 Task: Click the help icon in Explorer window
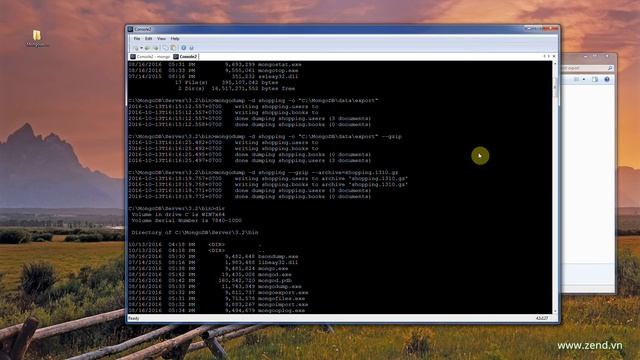pyautogui.click(x=607, y=79)
